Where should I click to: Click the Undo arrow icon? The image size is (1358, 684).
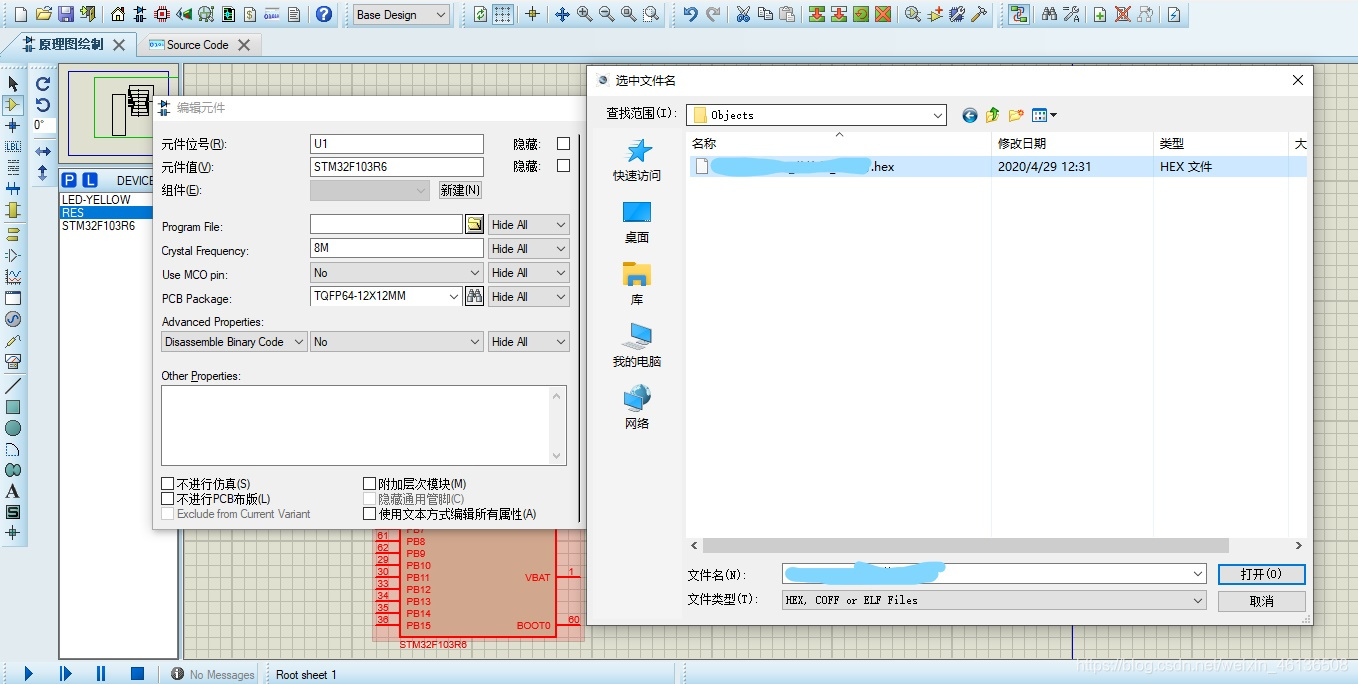tap(690, 14)
